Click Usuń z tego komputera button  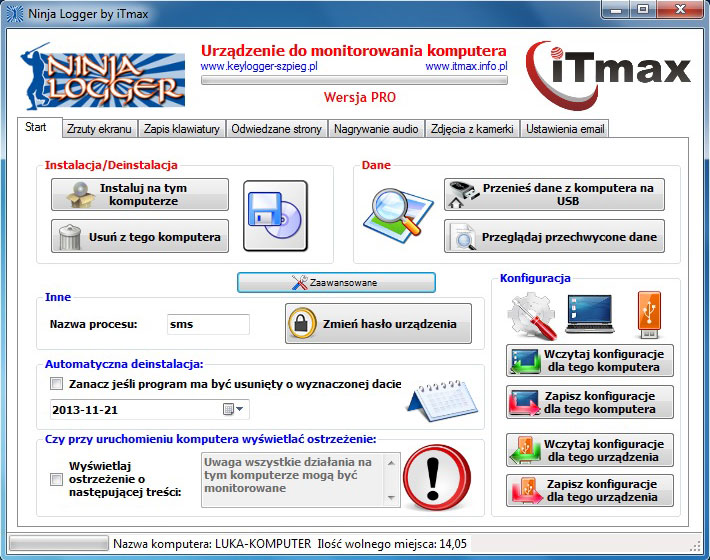(x=140, y=236)
